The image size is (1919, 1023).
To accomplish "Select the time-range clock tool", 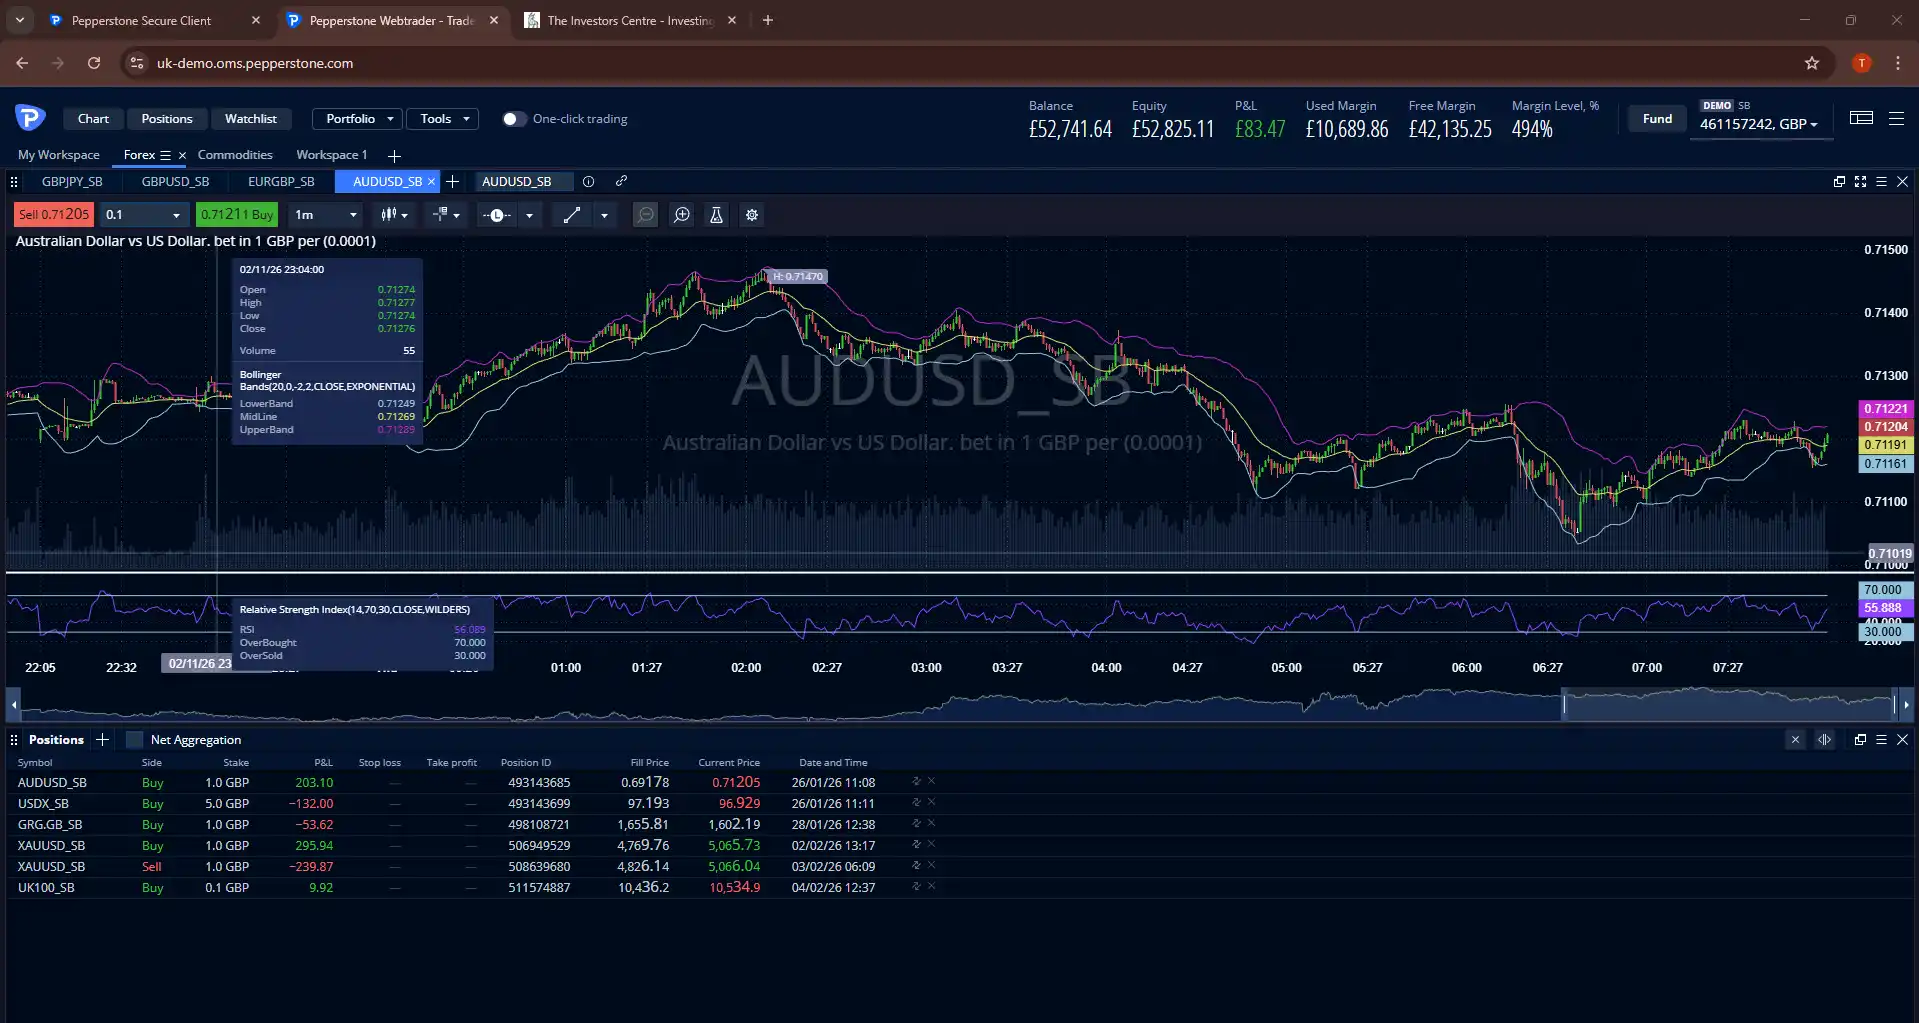I will click(x=497, y=215).
